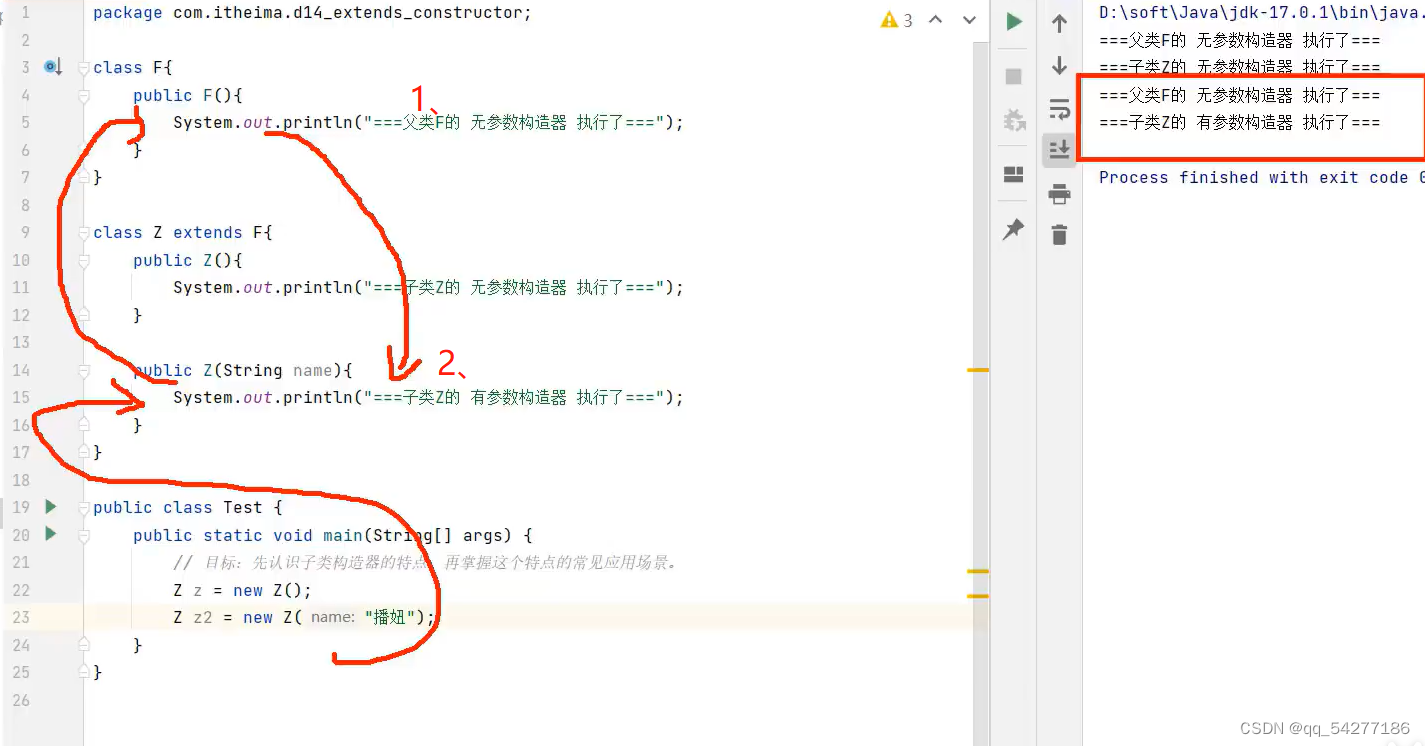Click the closing fold marker on line 7
Image resolution: width=1425 pixels, height=746 pixels.
click(x=84, y=177)
